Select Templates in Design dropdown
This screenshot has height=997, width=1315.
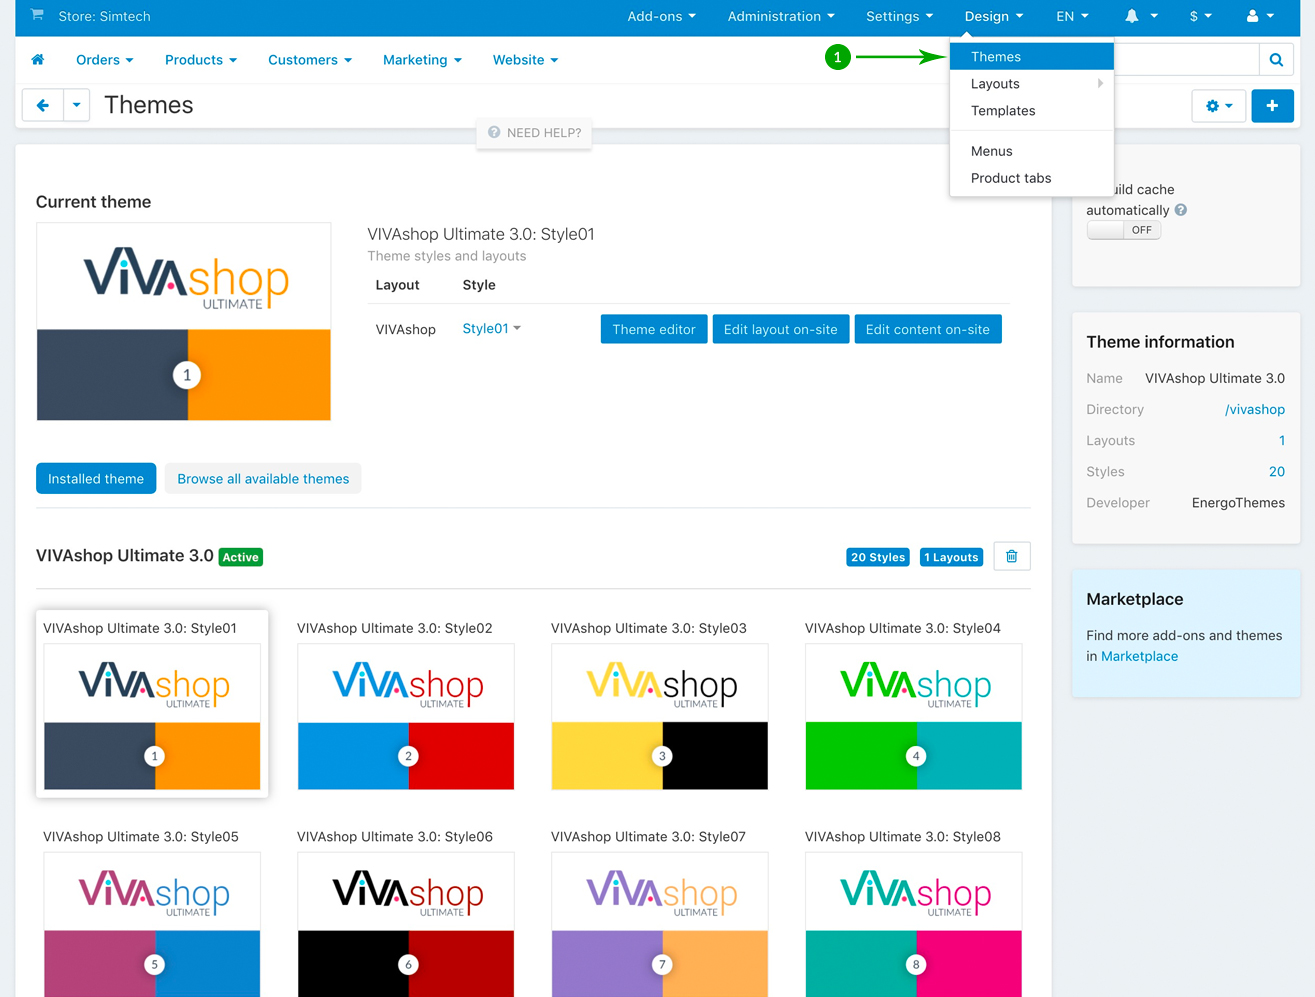click(x=1031, y=111)
